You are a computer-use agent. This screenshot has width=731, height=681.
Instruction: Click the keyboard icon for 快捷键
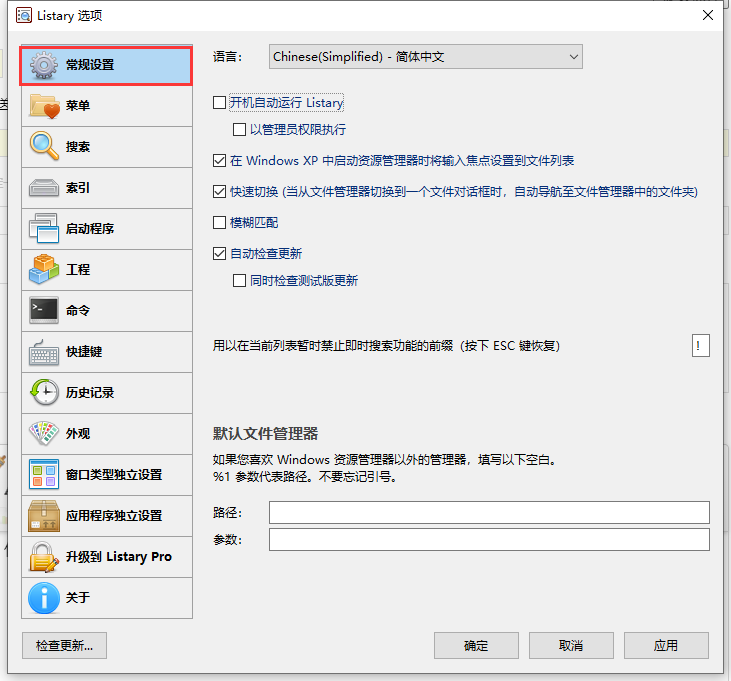coord(44,352)
